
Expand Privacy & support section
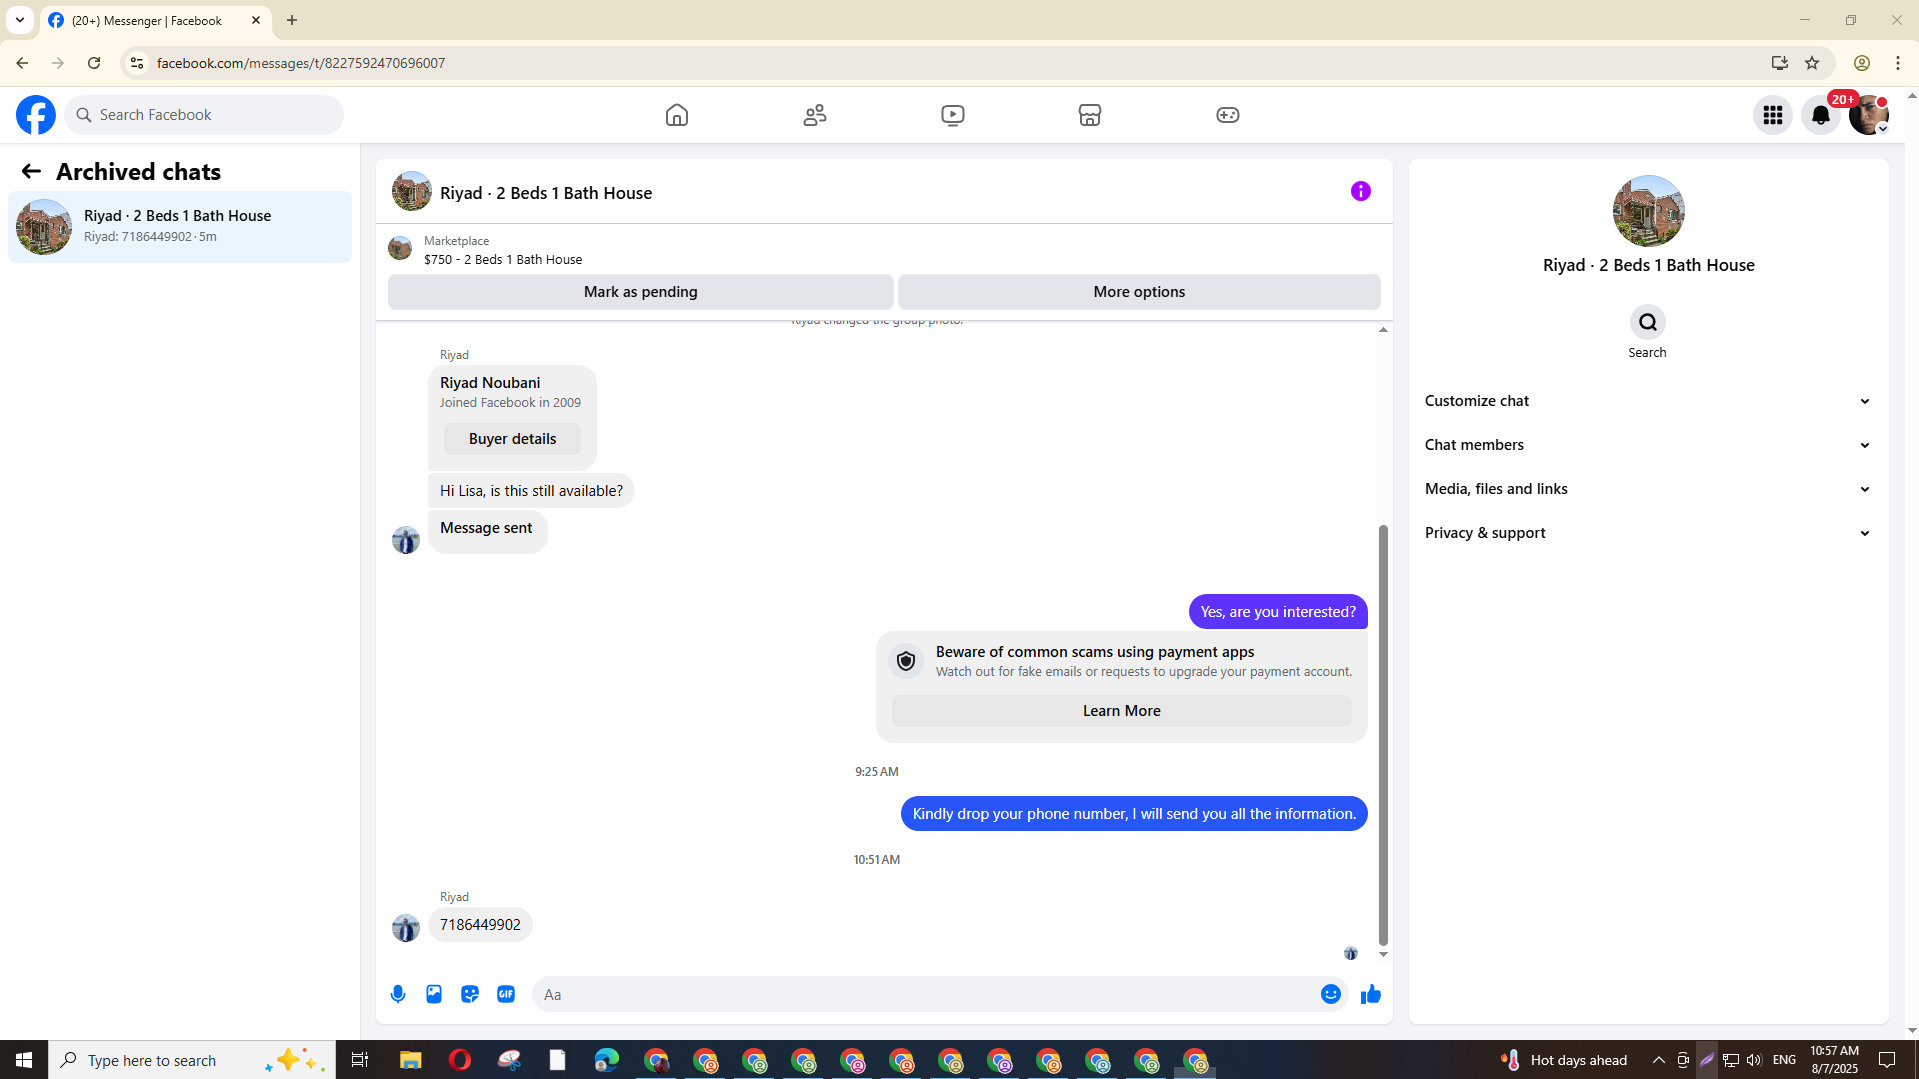point(1648,533)
